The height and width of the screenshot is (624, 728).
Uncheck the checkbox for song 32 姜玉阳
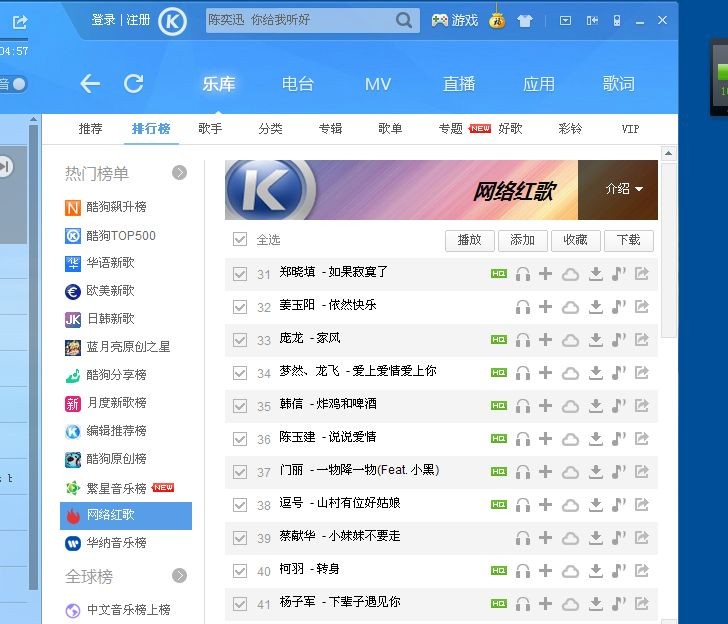tap(239, 306)
